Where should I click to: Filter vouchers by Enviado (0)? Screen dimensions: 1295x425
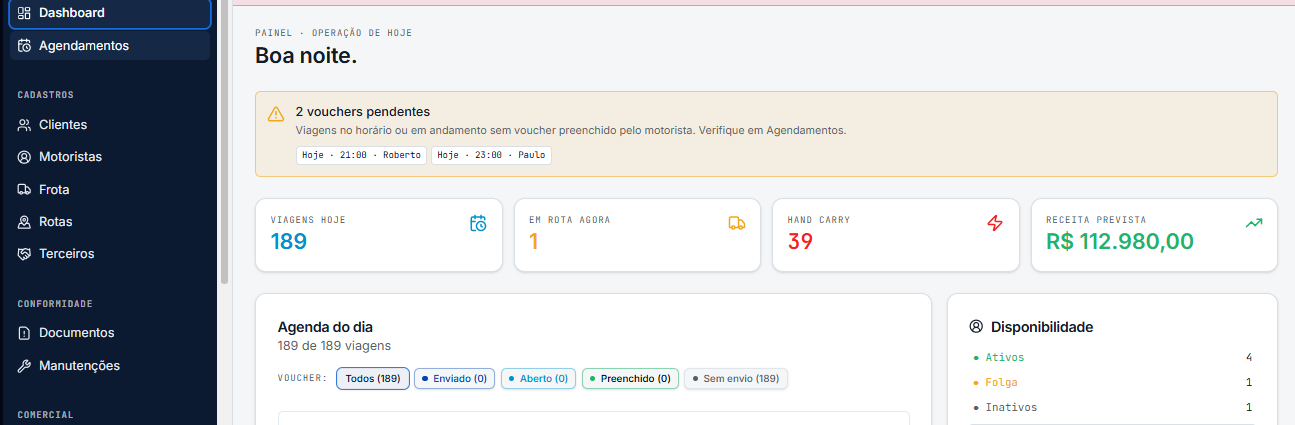pos(454,379)
